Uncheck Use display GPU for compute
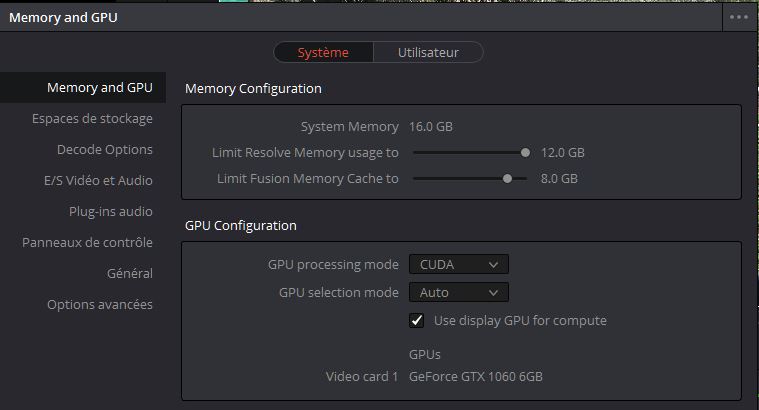The height and width of the screenshot is (410, 759). (417, 321)
